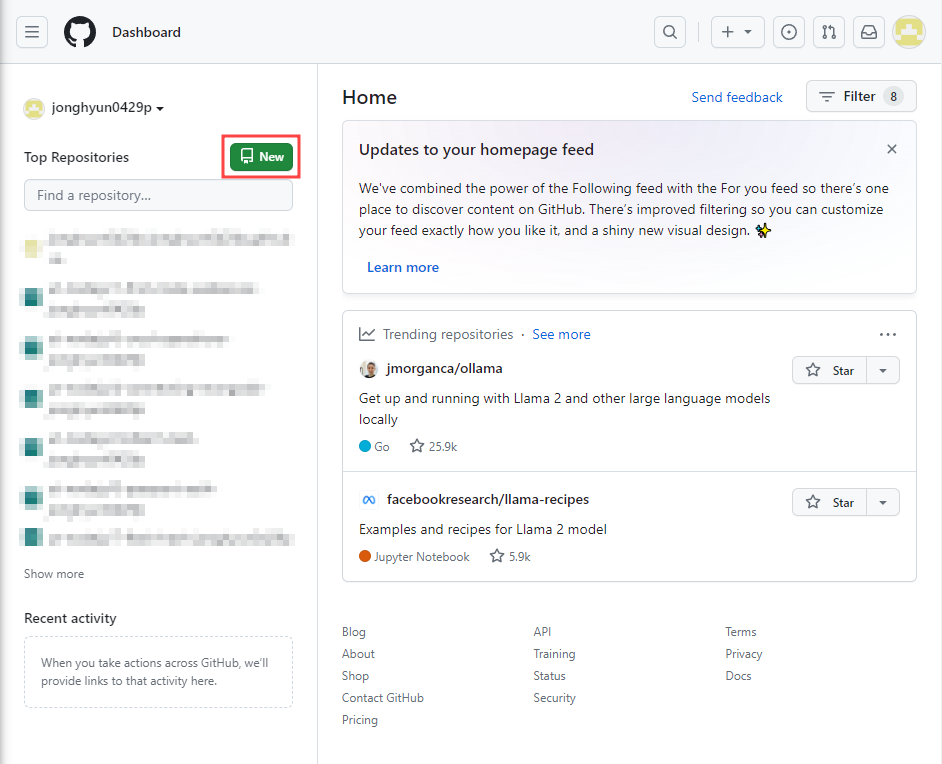Click the Send feedback link
Image resolution: width=942 pixels, height=764 pixels.
(x=737, y=97)
